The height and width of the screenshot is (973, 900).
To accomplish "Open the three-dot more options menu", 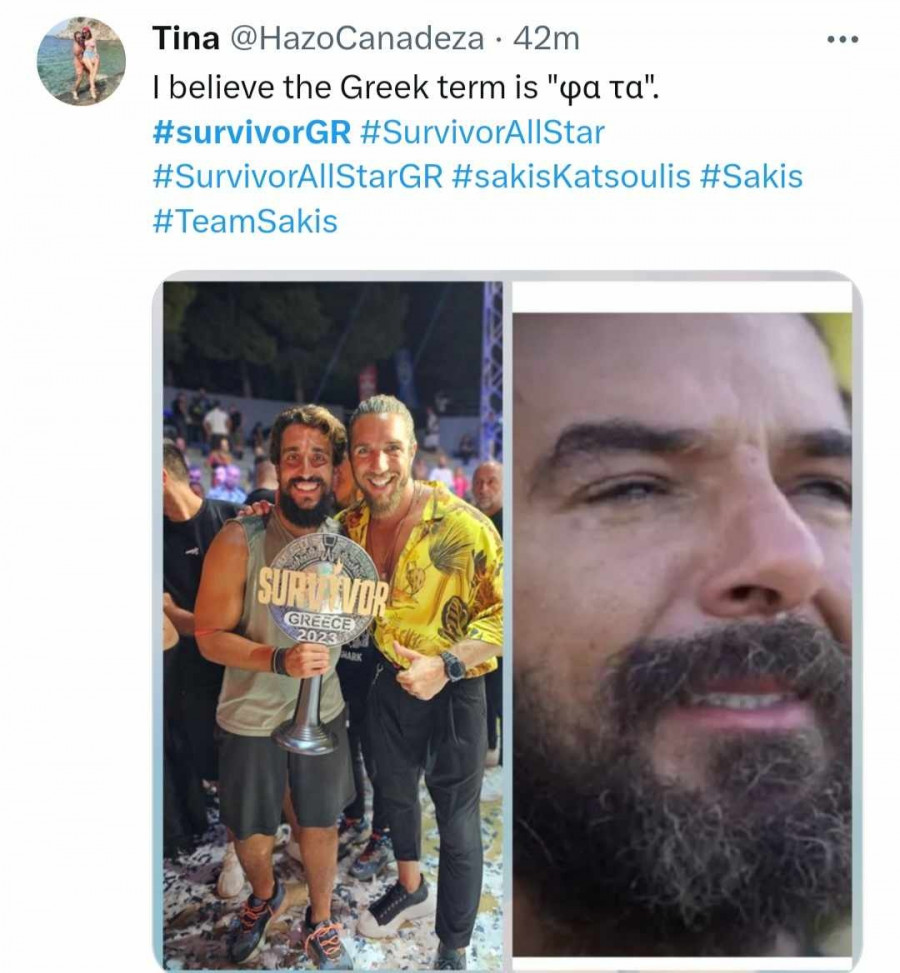I will (842, 40).
